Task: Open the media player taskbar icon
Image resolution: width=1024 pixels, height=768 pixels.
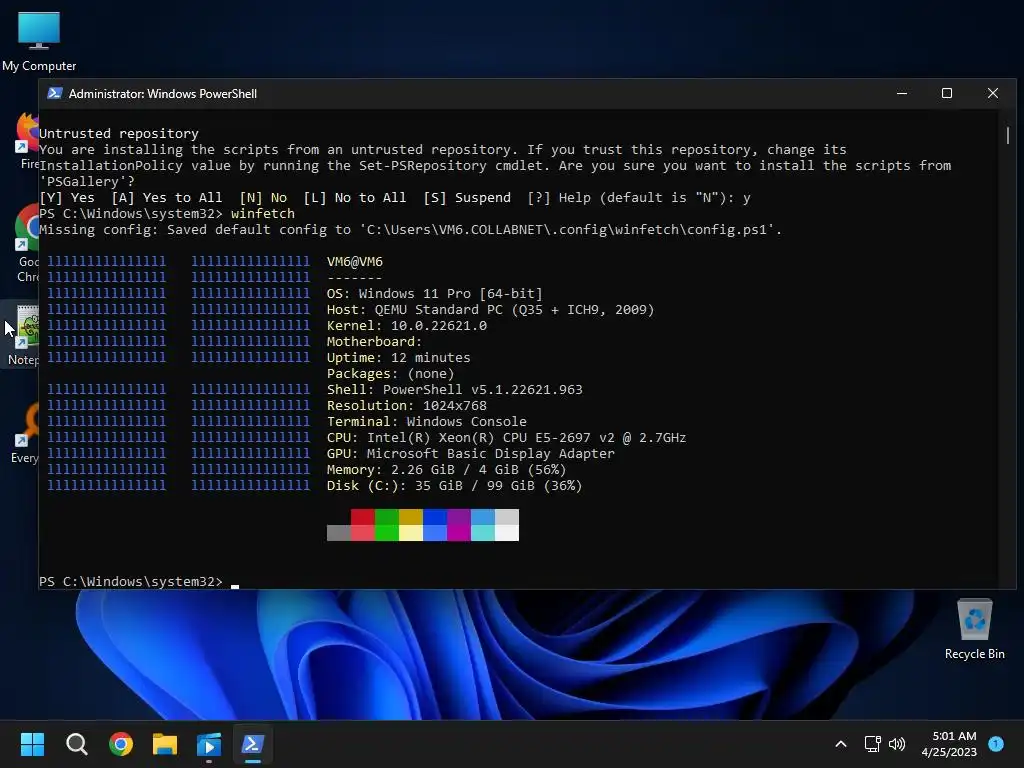Action: pyautogui.click(x=209, y=744)
